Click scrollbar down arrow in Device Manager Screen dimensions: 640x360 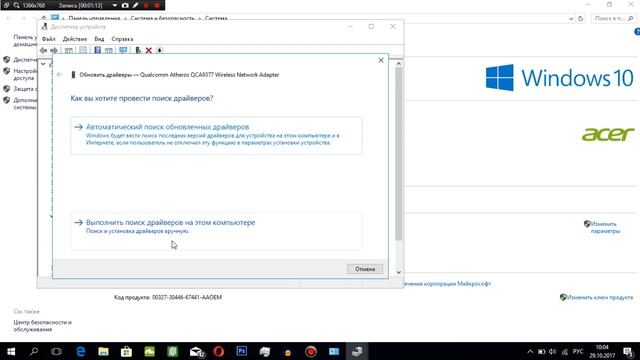[399, 272]
